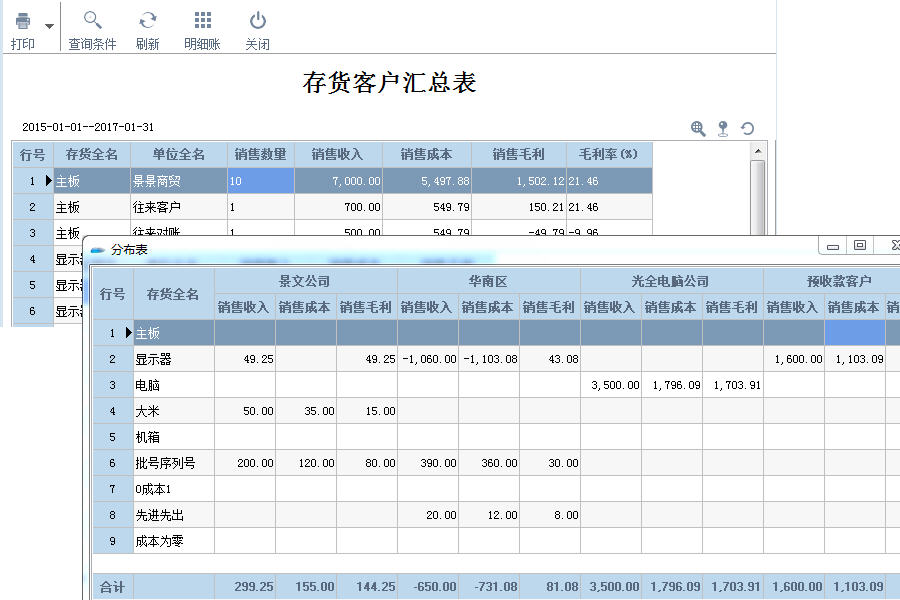Click the Print (打印) printer icon
The width and height of the screenshot is (900, 600).
pyautogui.click(x=23, y=21)
